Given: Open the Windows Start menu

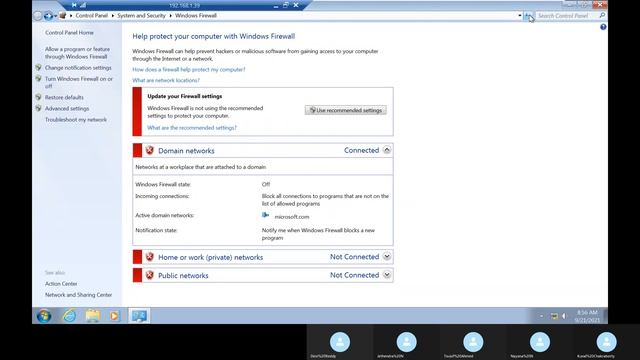Looking at the screenshot, I should [44, 316].
